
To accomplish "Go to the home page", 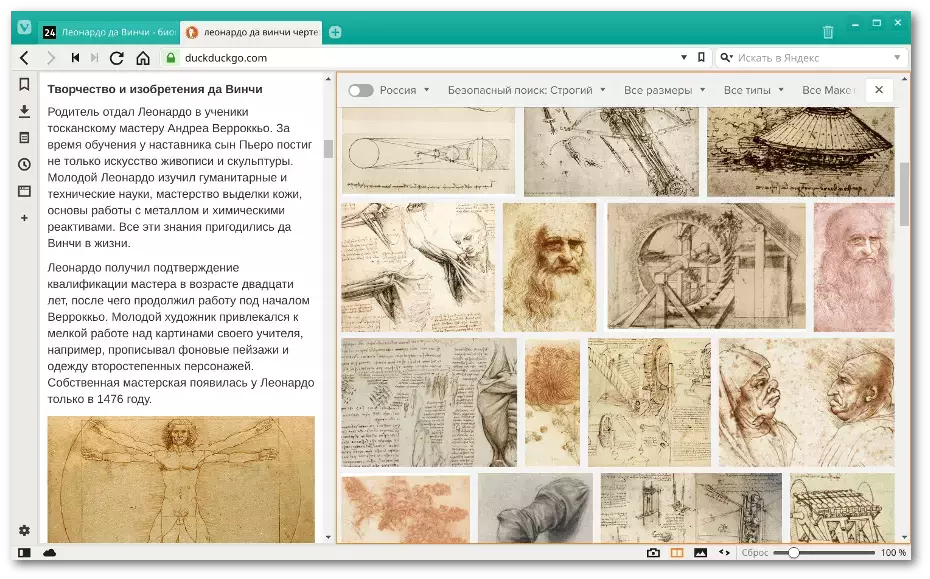I will (x=143, y=58).
